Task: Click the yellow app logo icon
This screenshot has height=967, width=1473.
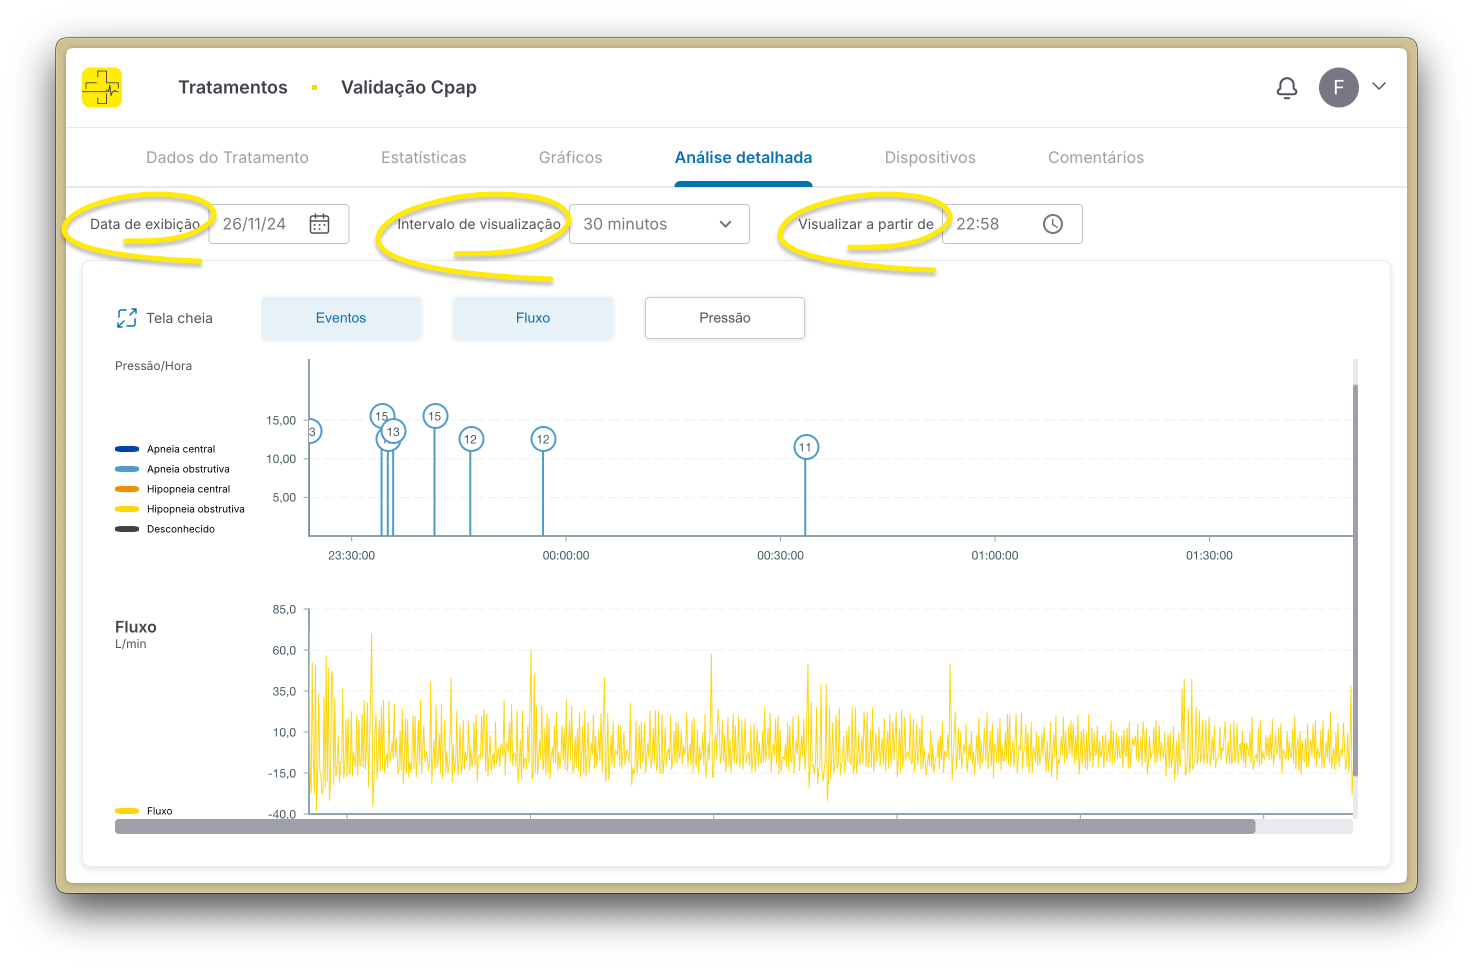Action: (102, 88)
